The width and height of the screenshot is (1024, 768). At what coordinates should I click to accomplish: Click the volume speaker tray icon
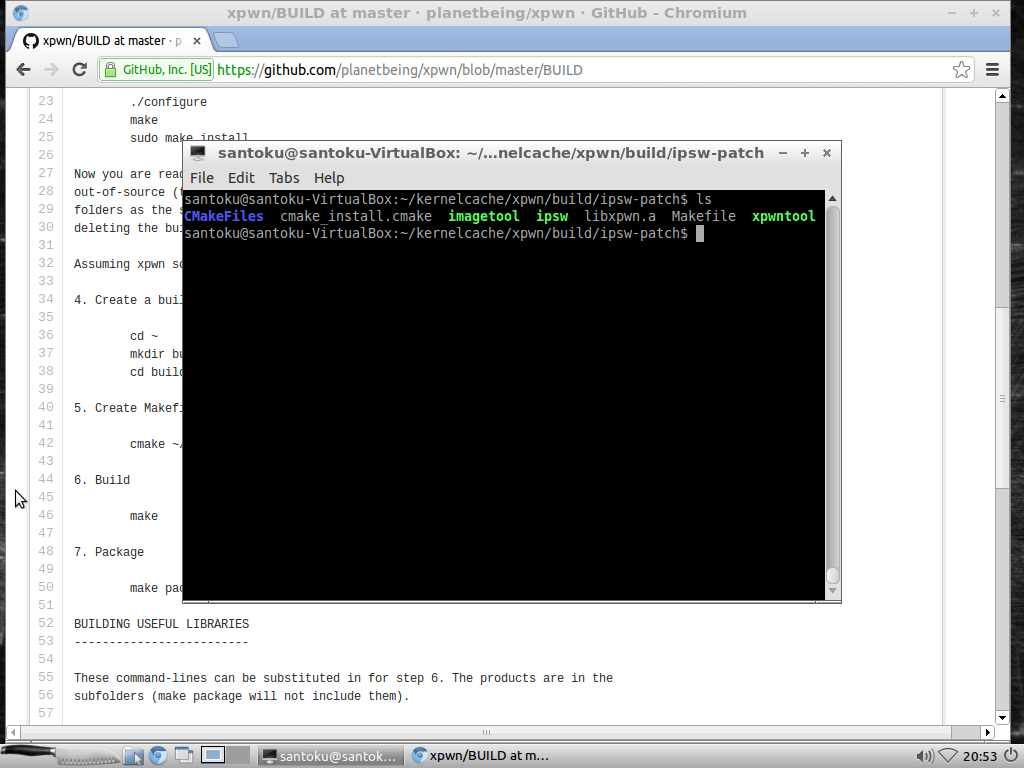(924, 756)
